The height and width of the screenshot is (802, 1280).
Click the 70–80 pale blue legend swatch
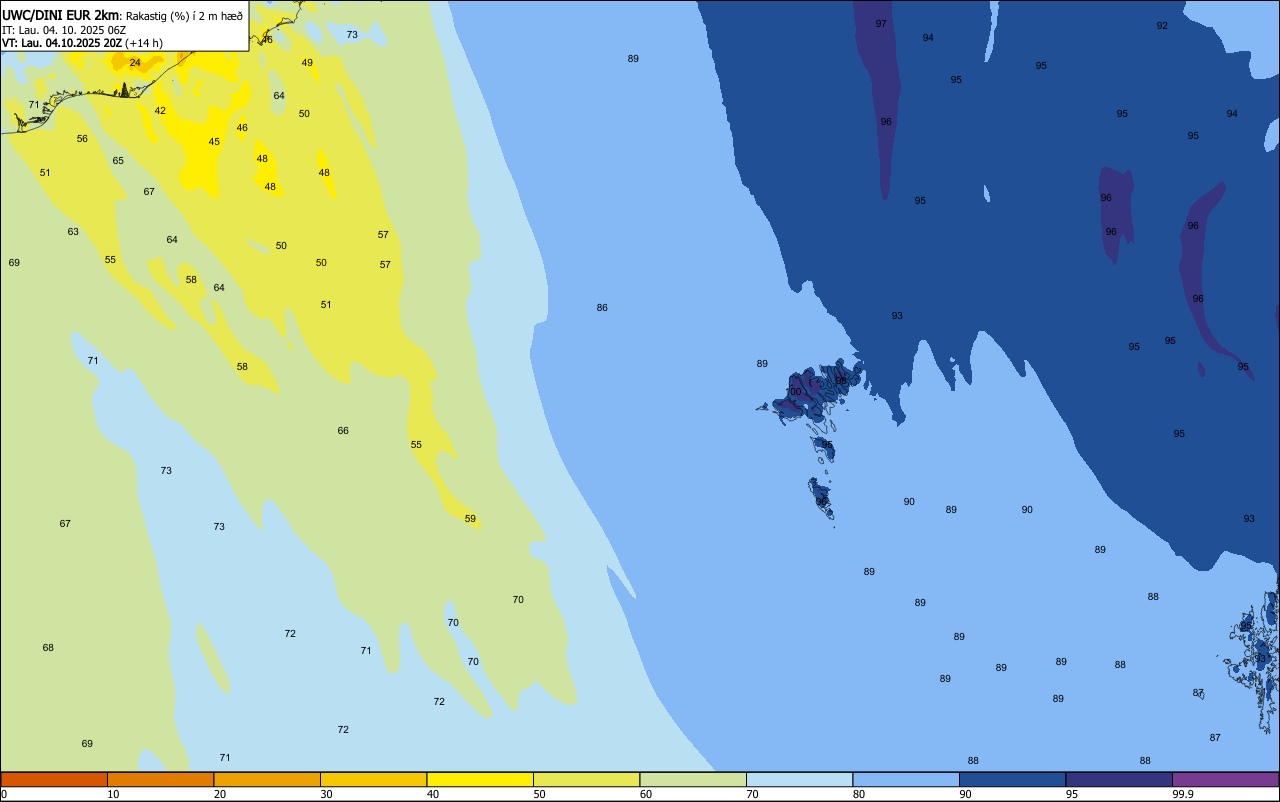pyautogui.click(x=799, y=779)
